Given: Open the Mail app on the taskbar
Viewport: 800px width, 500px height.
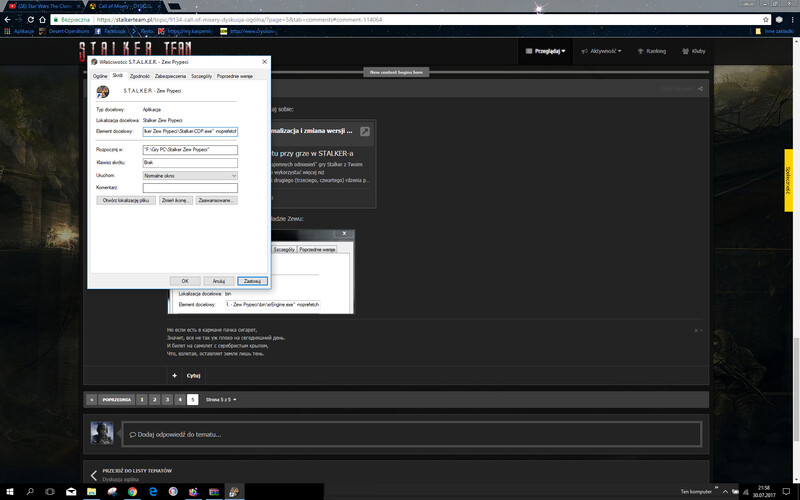Looking at the screenshot, I should point(71,492).
